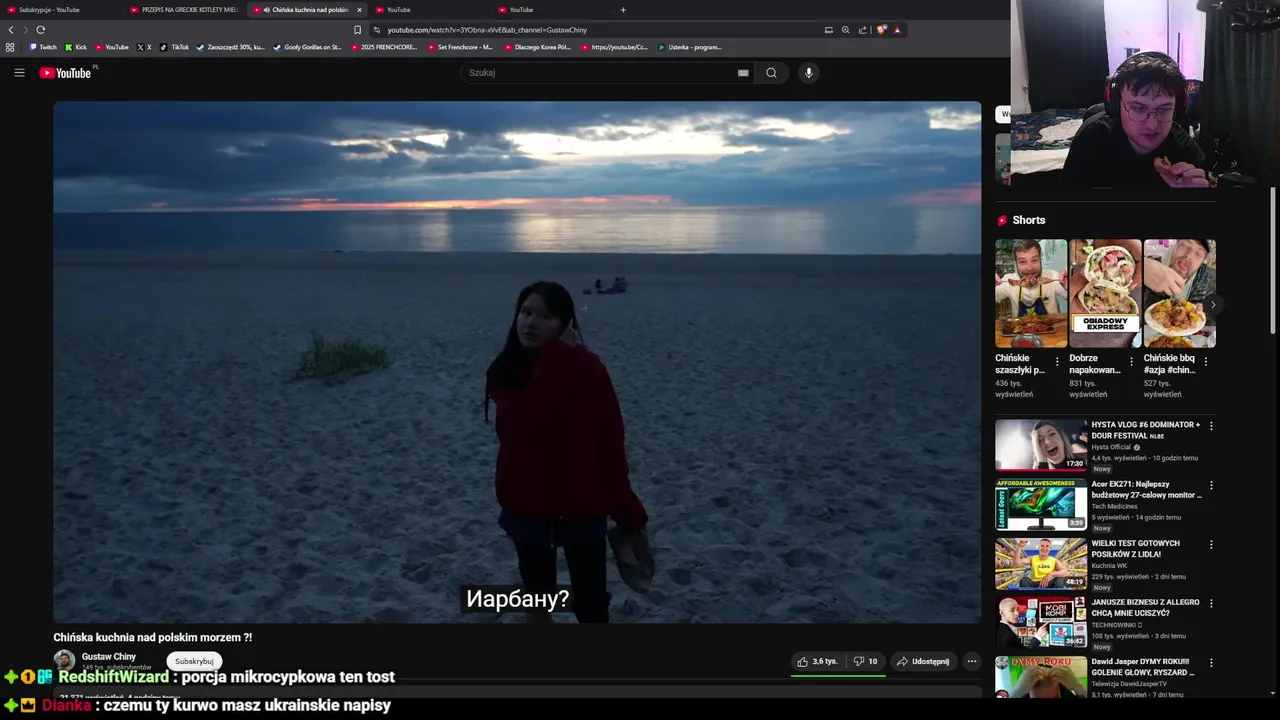This screenshot has width=1280, height=720.
Task: Open the apps grid in bookmarks bar
Action: (x=11, y=47)
